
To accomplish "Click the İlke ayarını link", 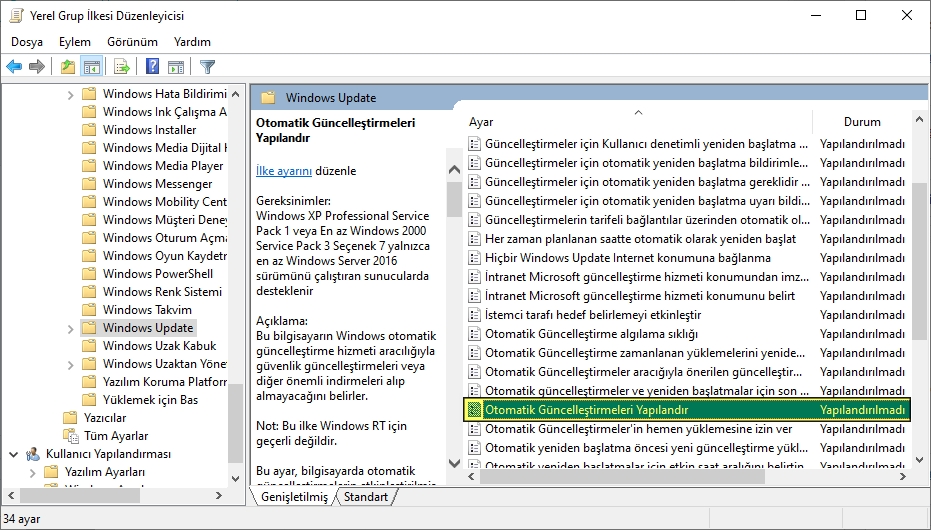I will (284, 171).
